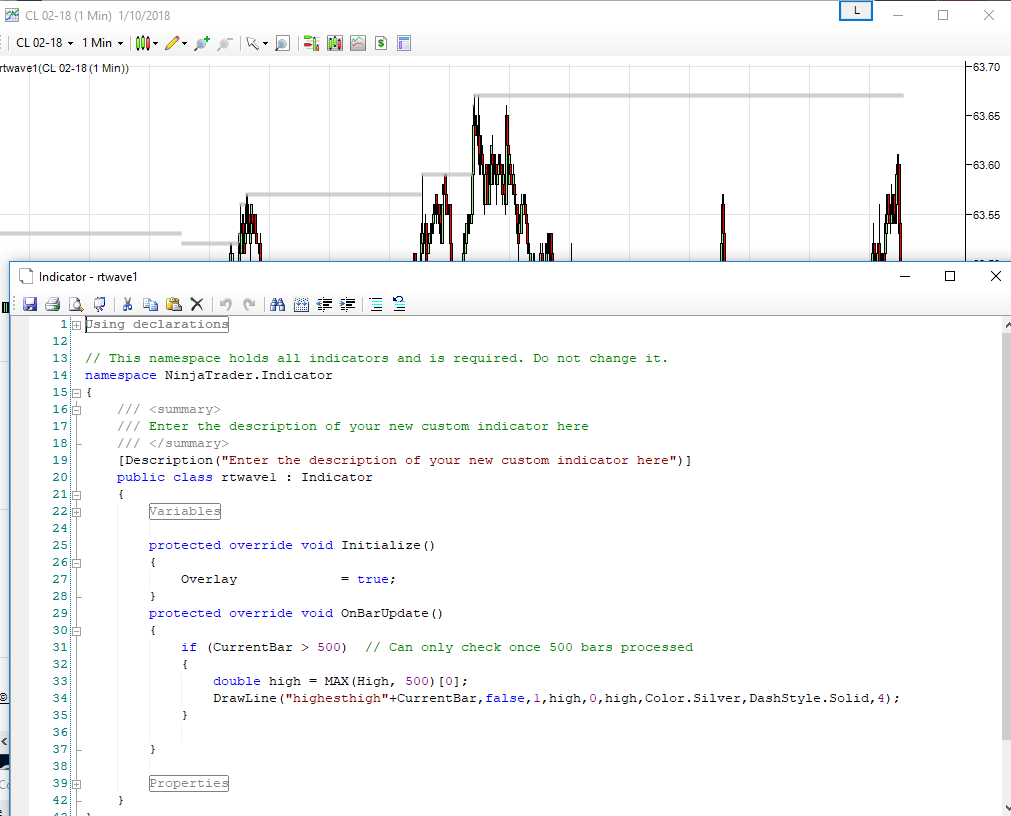Click the document icon in Indicator title bar

pyautogui.click(x=26, y=277)
